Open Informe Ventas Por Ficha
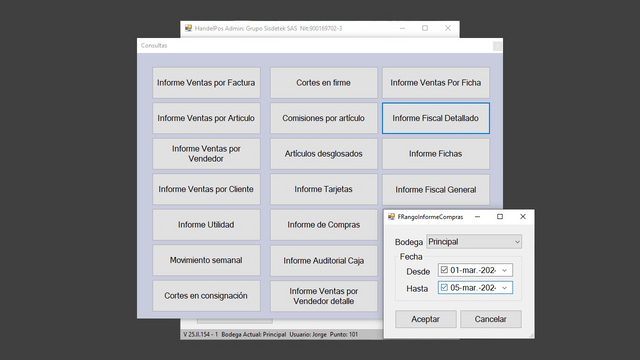This screenshot has height=360, width=640. [436, 83]
